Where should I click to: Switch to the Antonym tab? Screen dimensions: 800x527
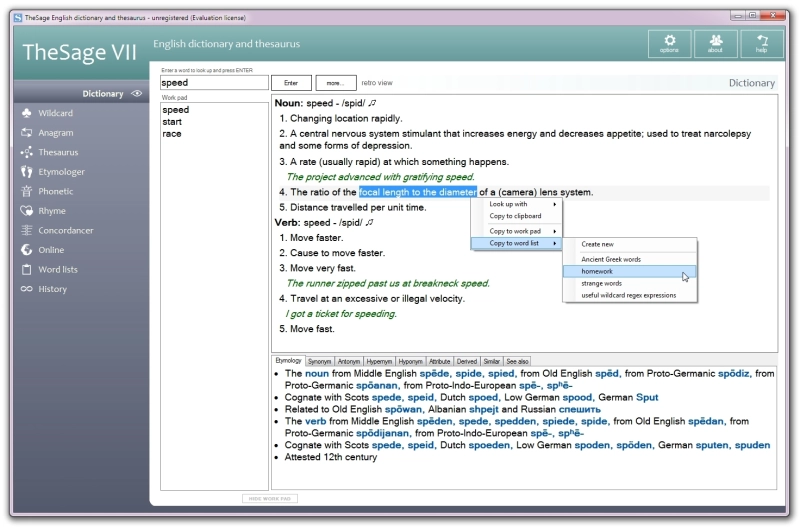pyautogui.click(x=349, y=361)
